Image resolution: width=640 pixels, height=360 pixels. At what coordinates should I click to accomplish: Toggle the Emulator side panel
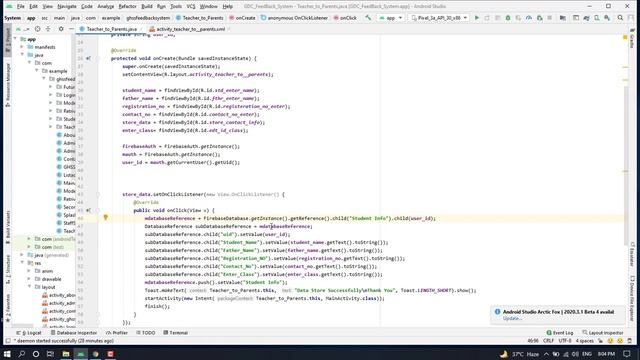pyautogui.click(x=632, y=254)
